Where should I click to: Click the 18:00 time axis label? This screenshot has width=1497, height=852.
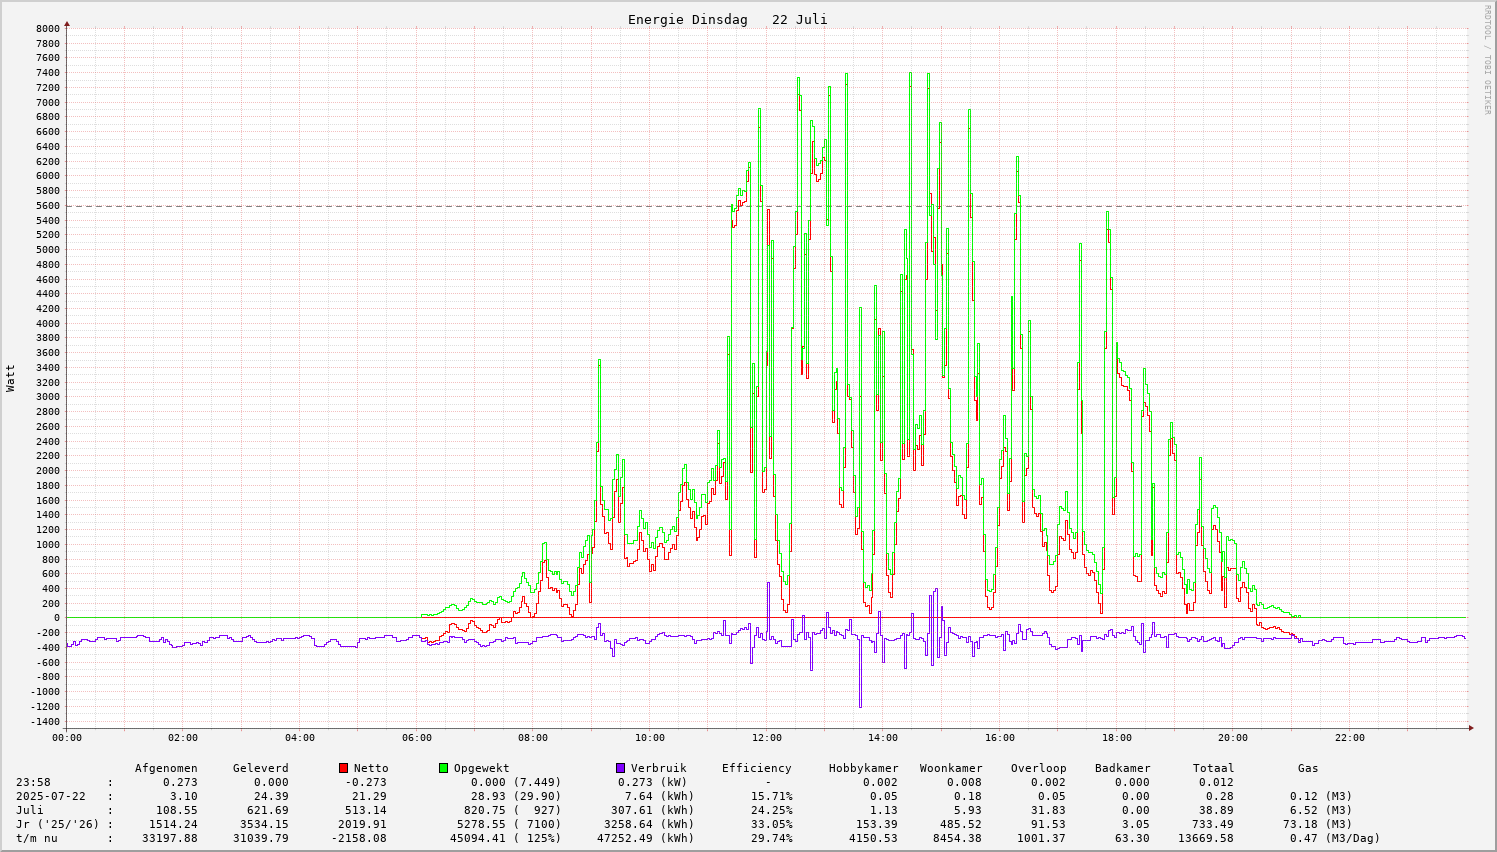point(1117,738)
